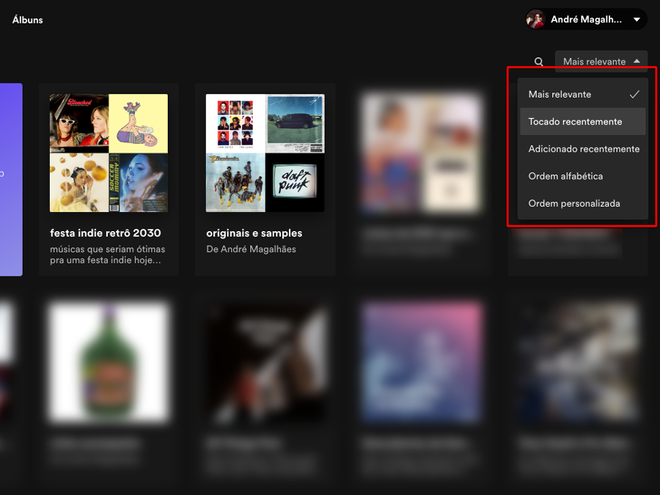Open the André Magalh... account menu
Screen dimensions: 660x495
[586, 19]
